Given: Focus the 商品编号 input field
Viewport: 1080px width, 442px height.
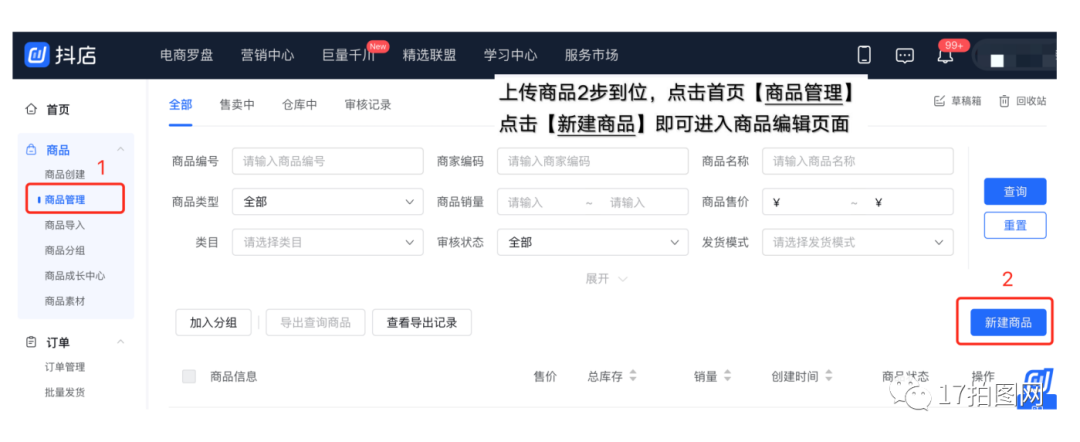Looking at the screenshot, I should (x=327, y=161).
